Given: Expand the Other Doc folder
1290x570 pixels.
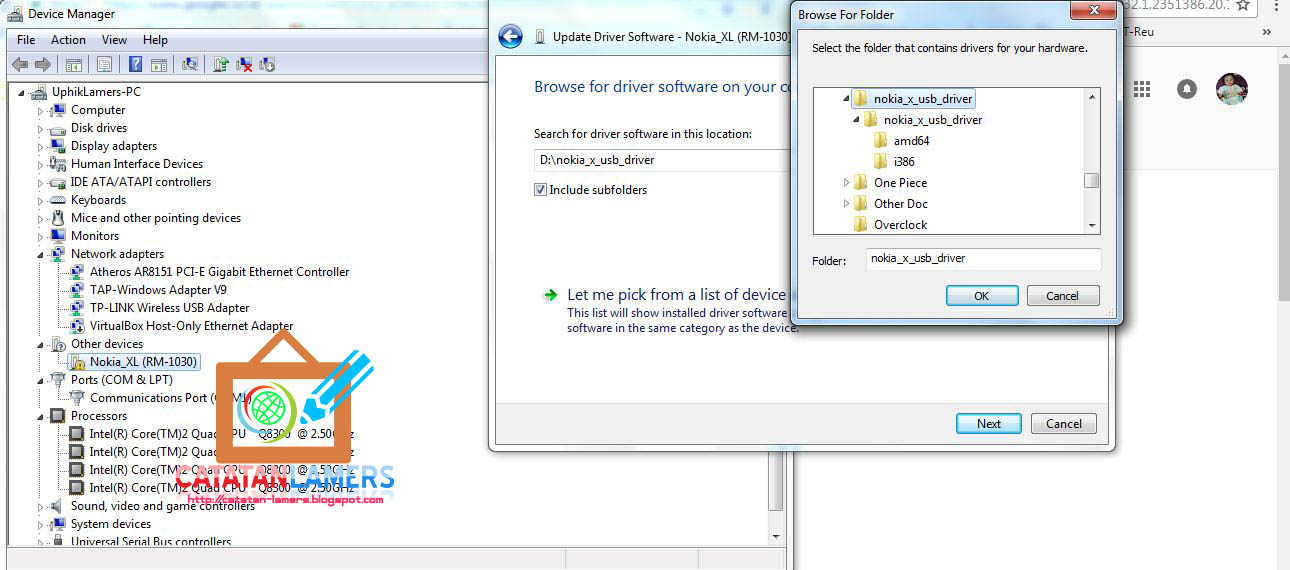Looking at the screenshot, I should 847,204.
